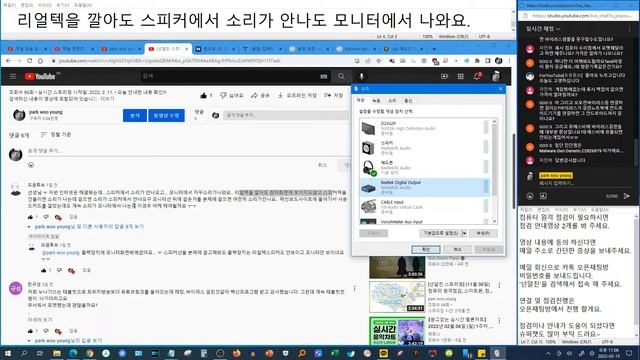
Task: Open the 정렬 기준 comment sort dropdown
Action: coord(56,134)
